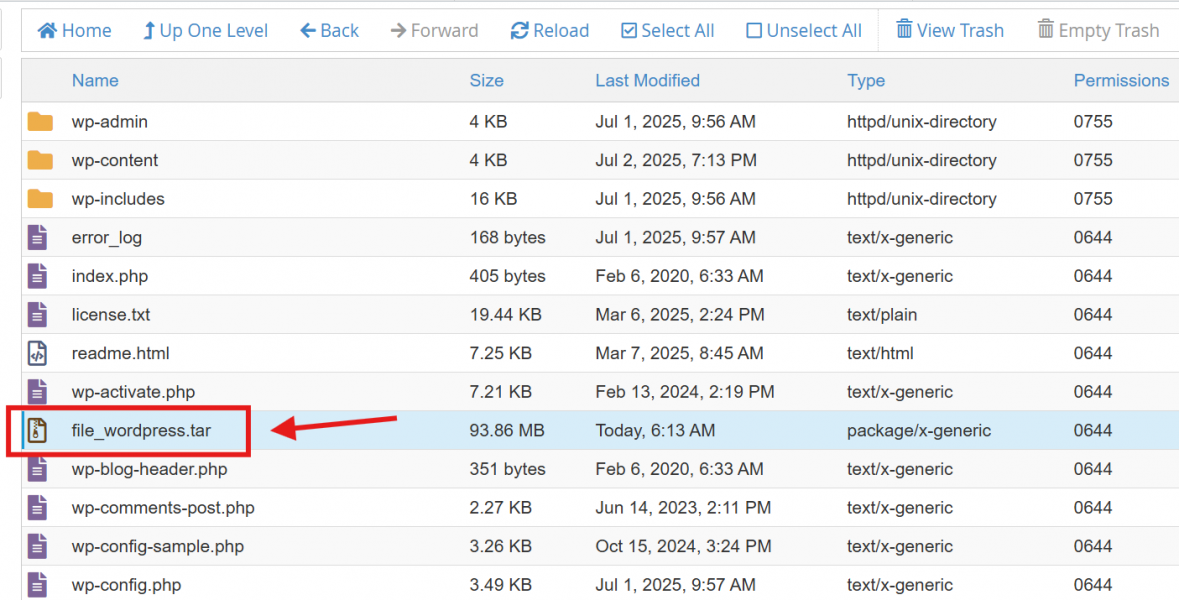
Task: Click the package/x-generic type cell
Action: (919, 431)
